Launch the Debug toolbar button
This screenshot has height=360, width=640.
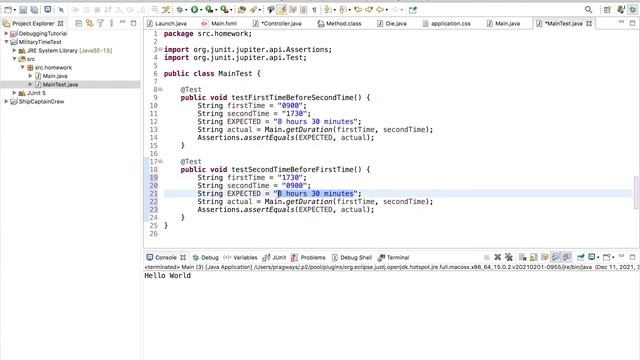pos(180,10)
